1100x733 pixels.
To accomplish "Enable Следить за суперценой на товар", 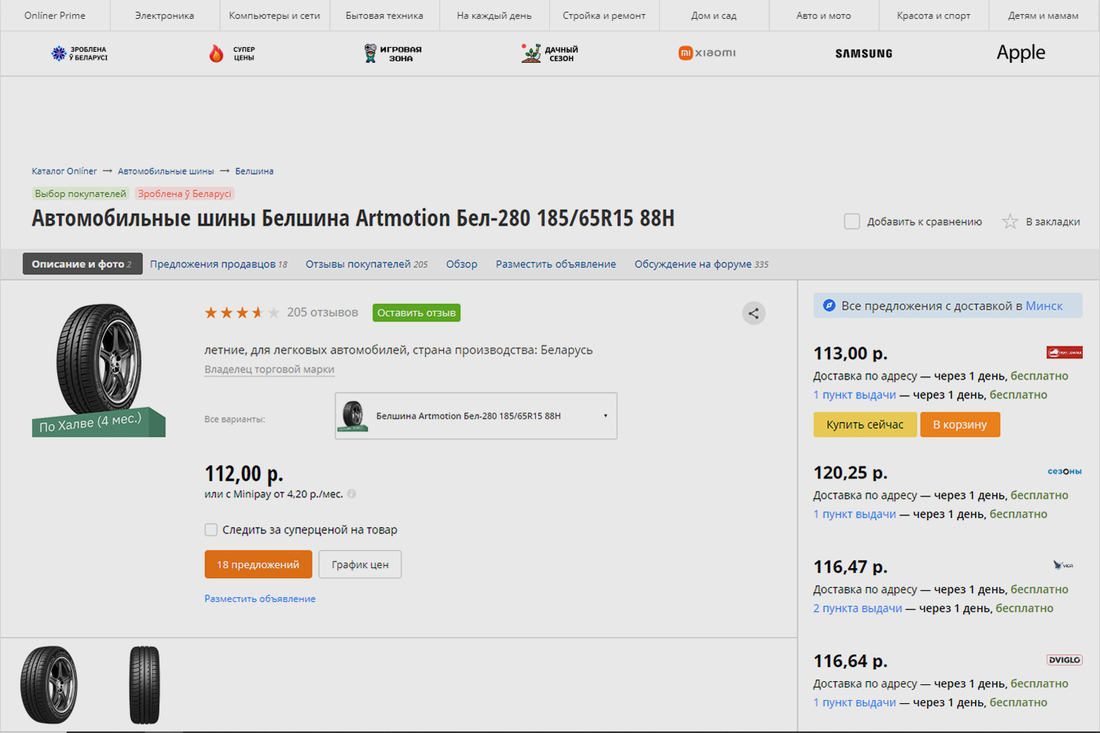I will [211, 529].
